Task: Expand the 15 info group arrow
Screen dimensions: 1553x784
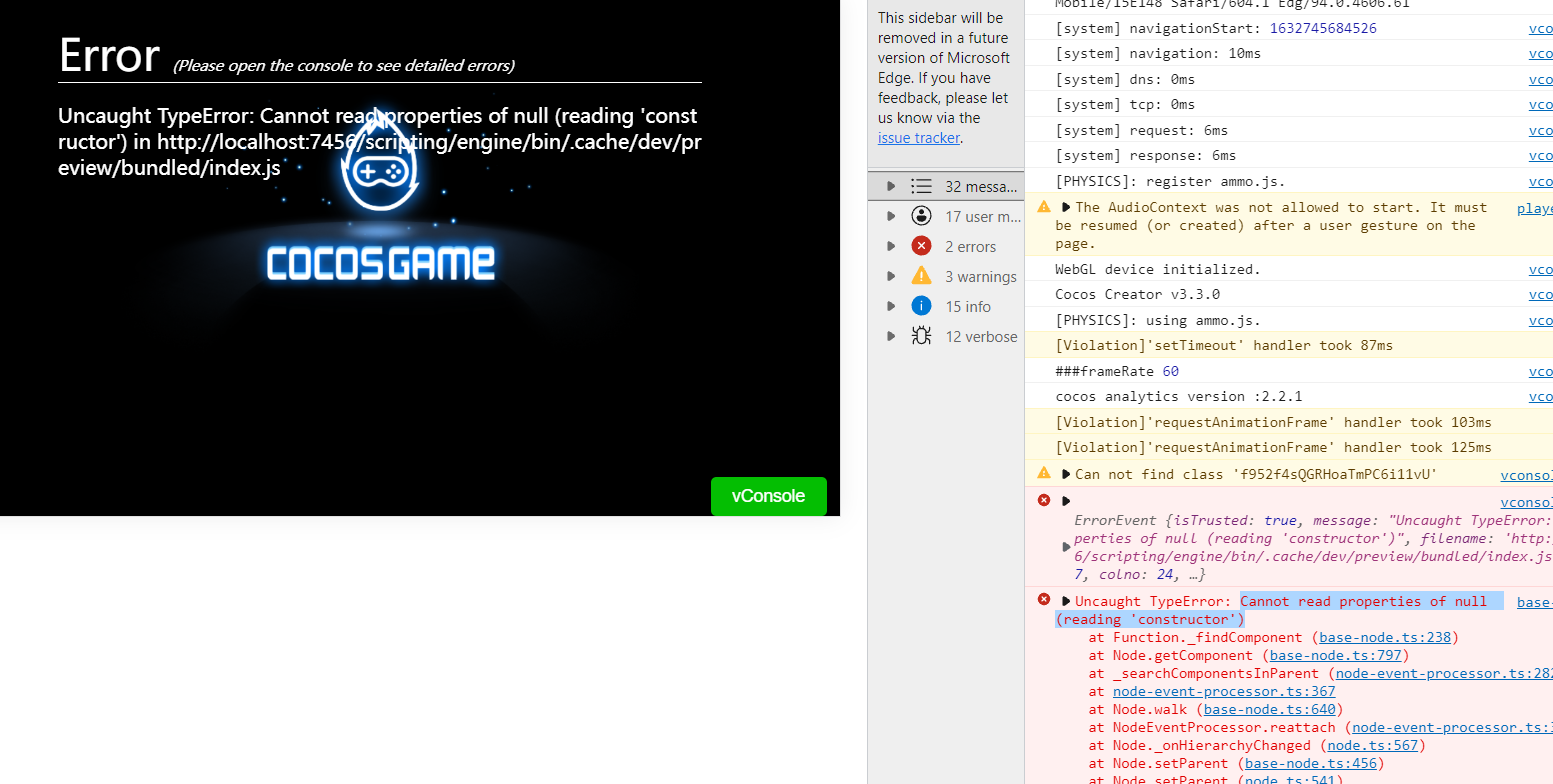Action: pos(891,306)
